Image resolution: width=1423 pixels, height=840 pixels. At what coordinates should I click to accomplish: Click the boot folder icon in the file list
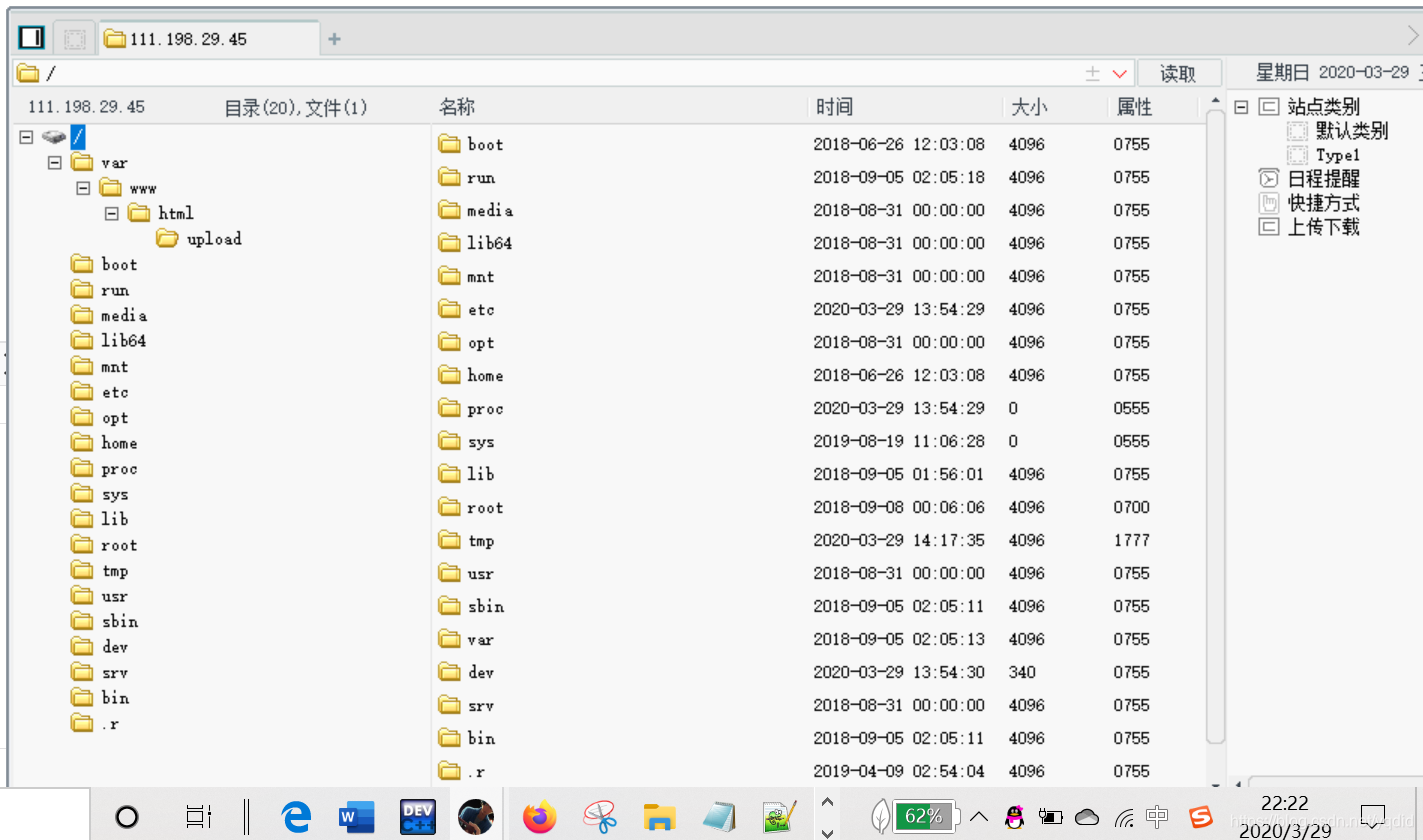(x=449, y=144)
